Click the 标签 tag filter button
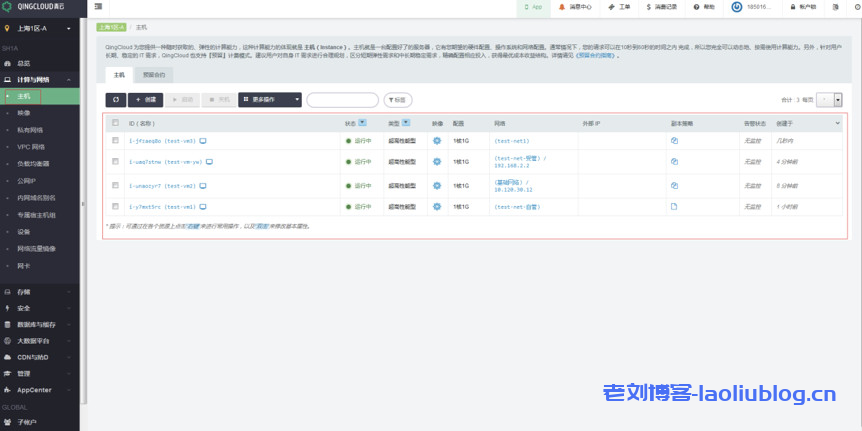 point(397,100)
